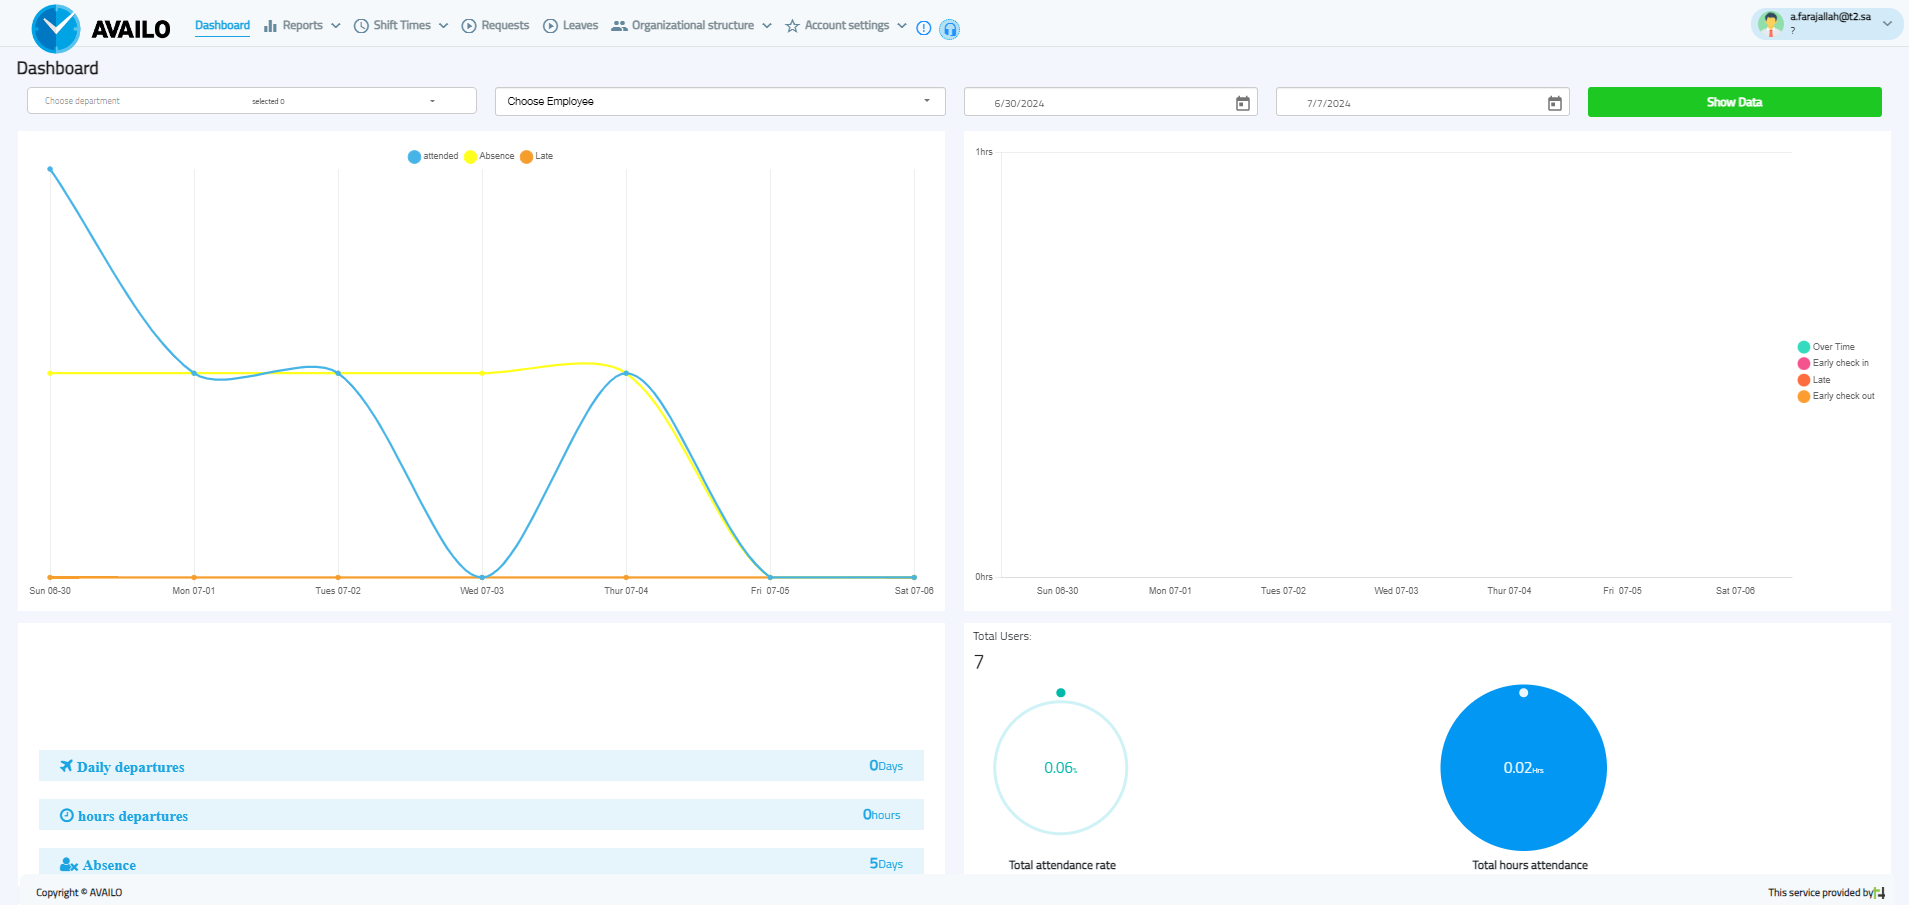The image size is (1909, 905).
Task: Toggle the Early check out legend series
Action: pos(1836,396)
